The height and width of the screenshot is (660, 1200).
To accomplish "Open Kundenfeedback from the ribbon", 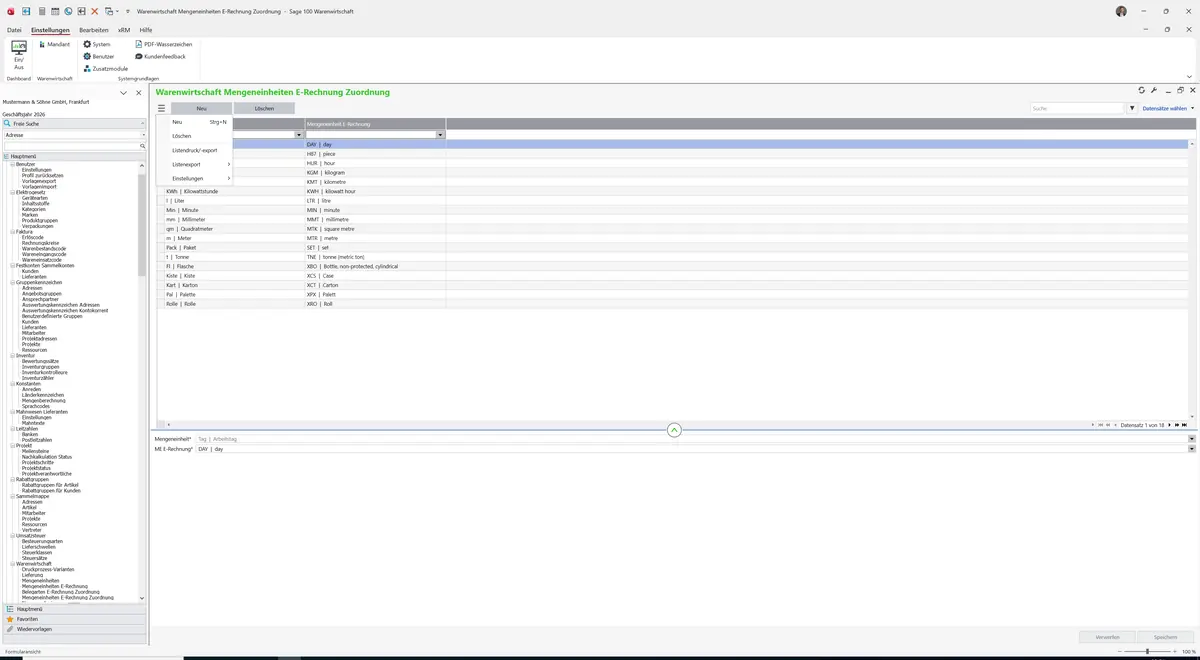I will click(x=160, y=56).
